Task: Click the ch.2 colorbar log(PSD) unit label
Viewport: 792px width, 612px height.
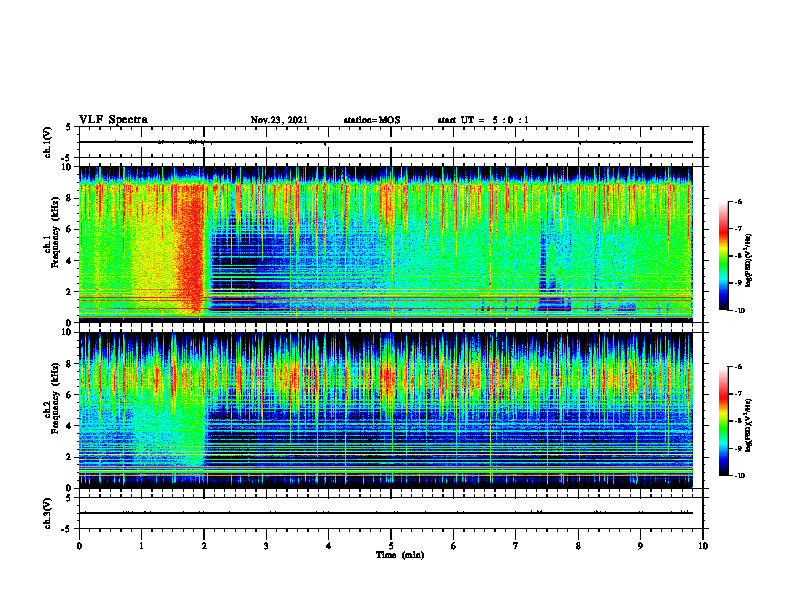Action: [749, 425]
